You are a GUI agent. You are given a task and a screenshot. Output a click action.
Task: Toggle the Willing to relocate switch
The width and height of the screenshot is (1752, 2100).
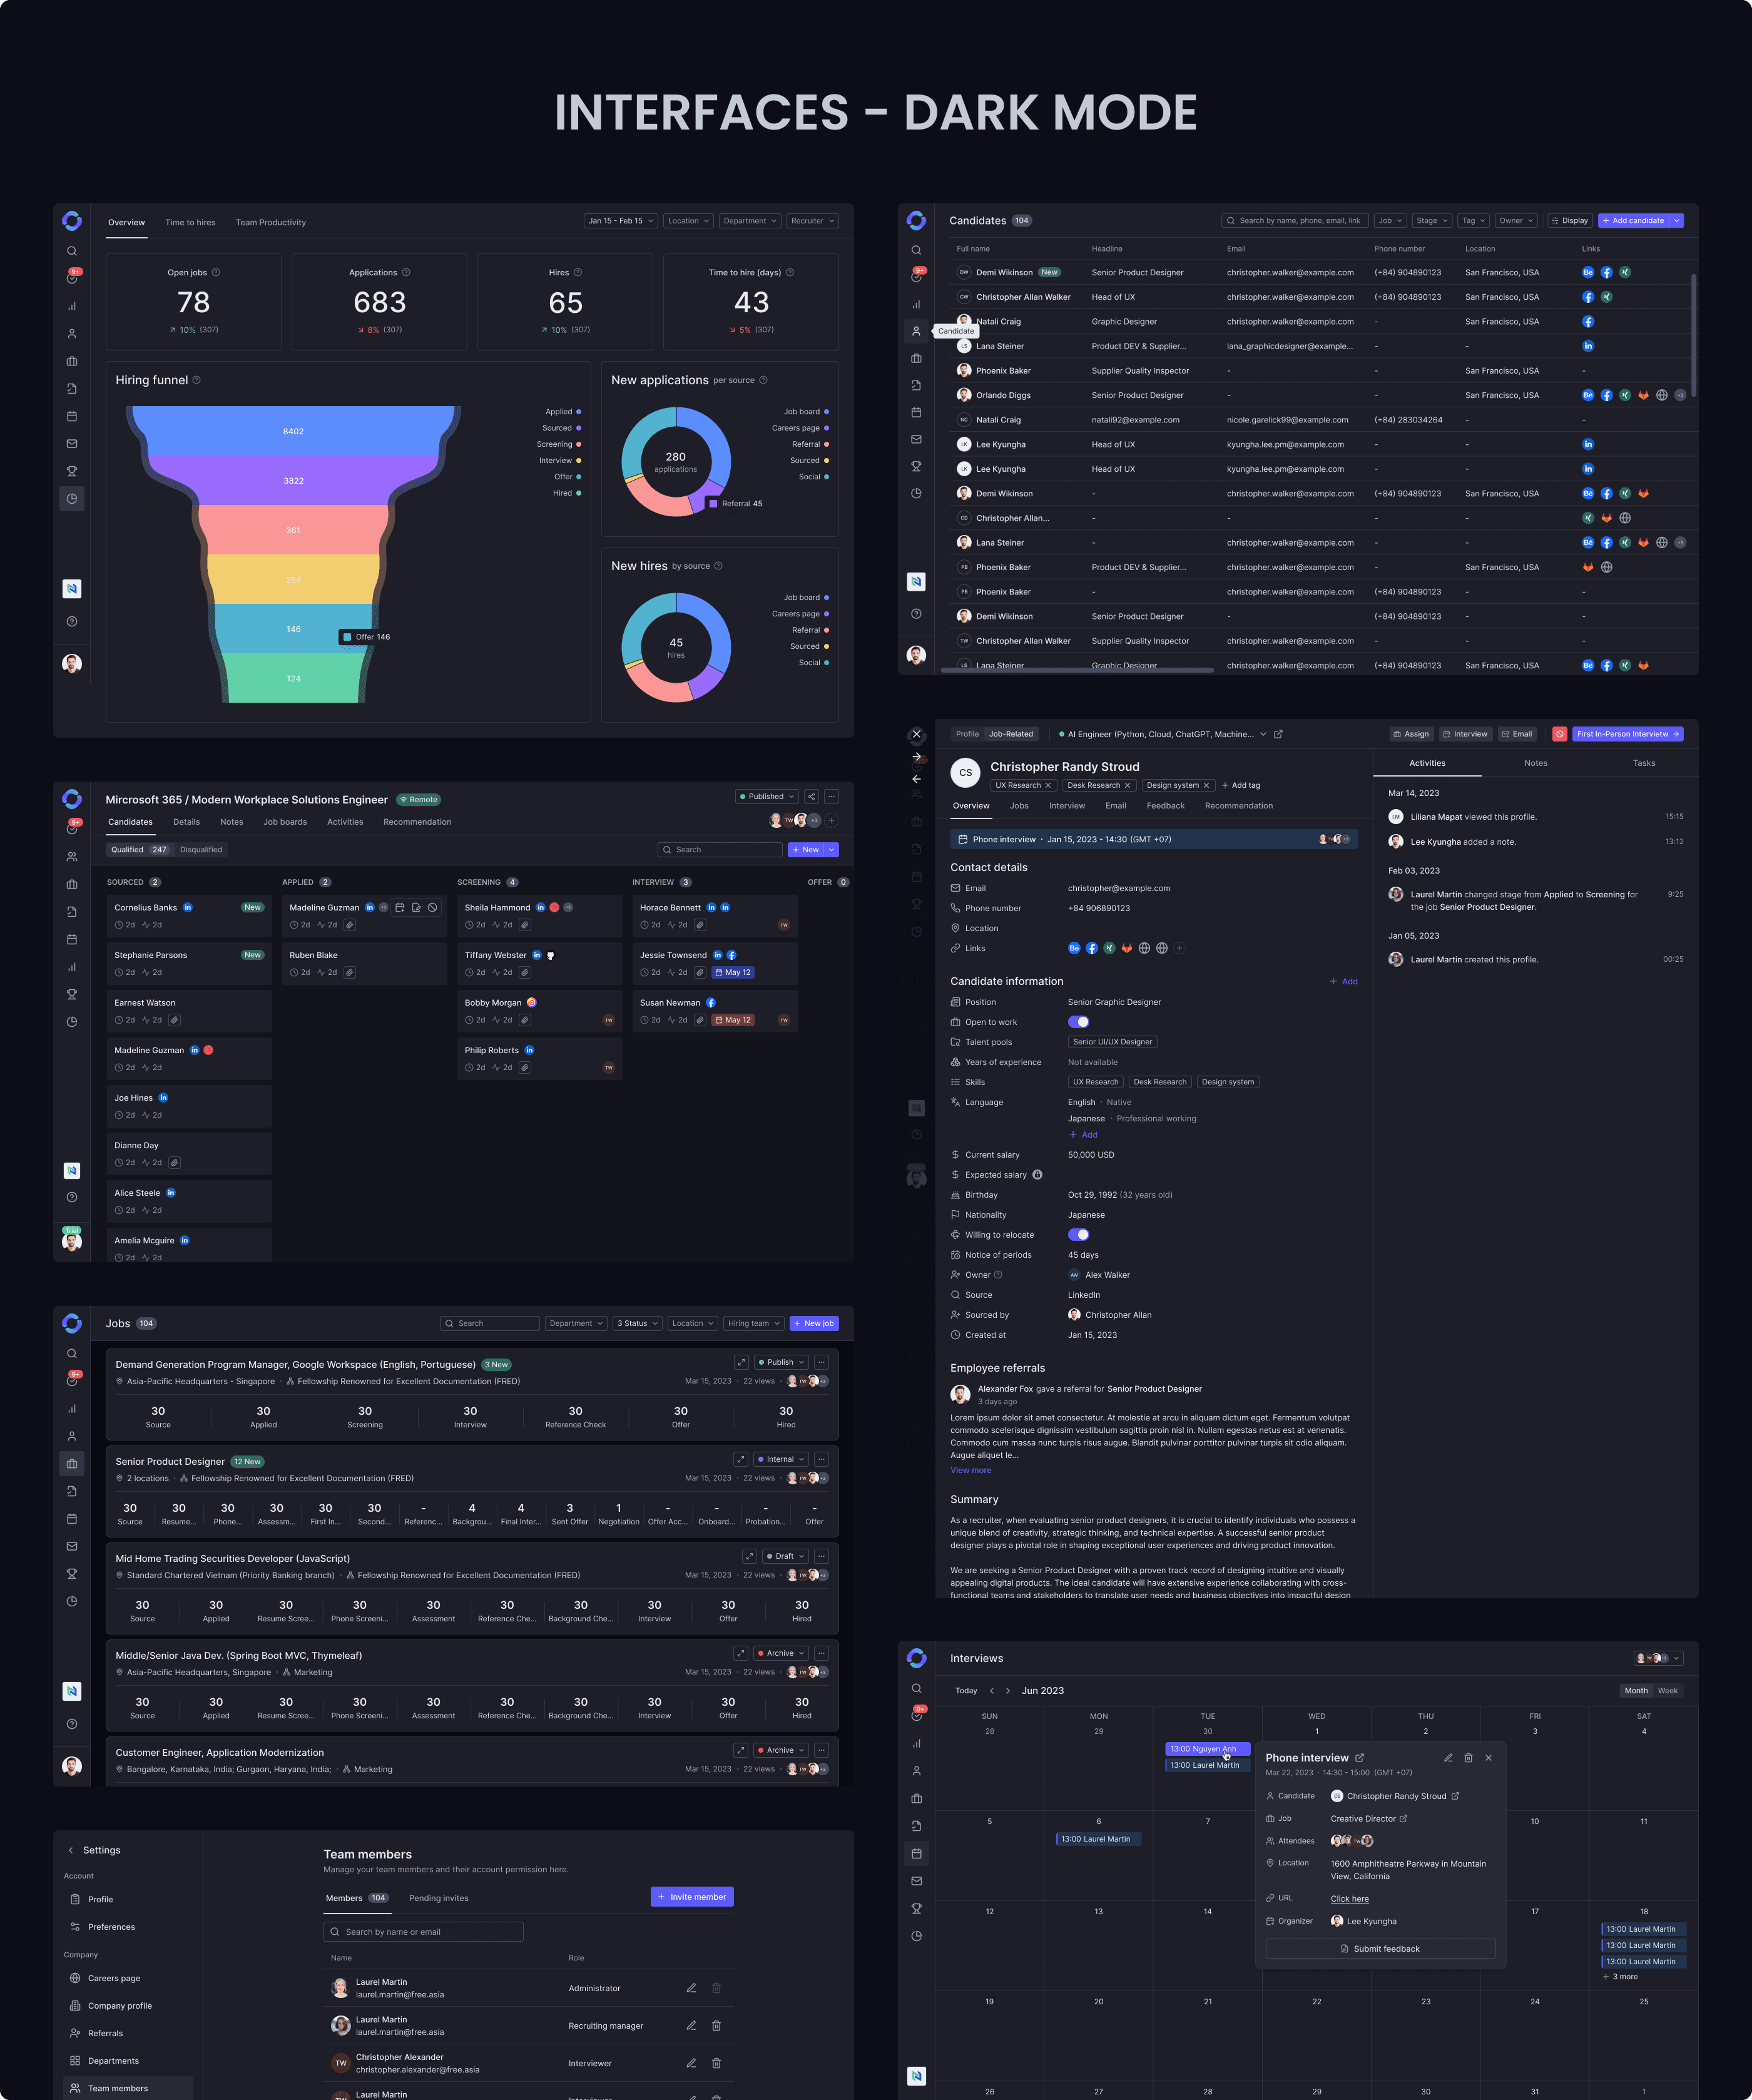pos(1078,1235)
